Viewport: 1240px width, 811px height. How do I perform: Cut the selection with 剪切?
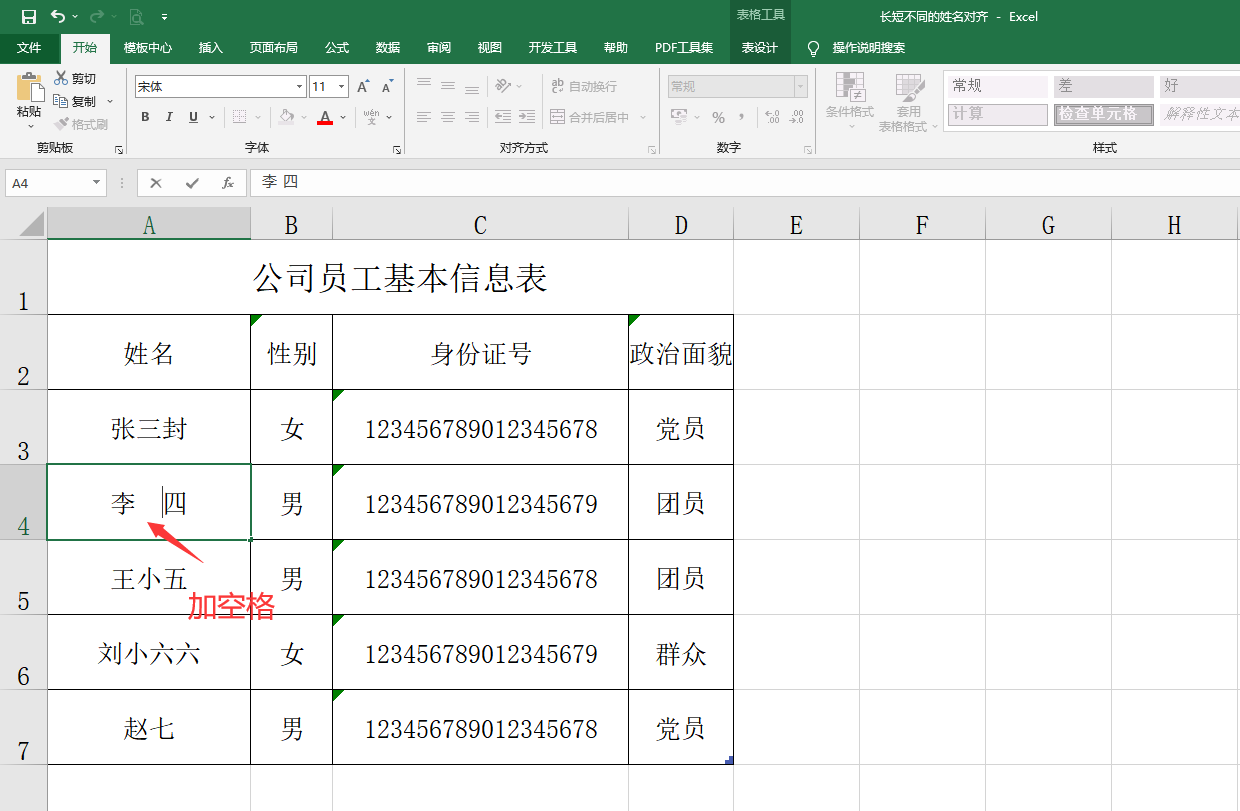pyautogui.click(x=76, y=78)
